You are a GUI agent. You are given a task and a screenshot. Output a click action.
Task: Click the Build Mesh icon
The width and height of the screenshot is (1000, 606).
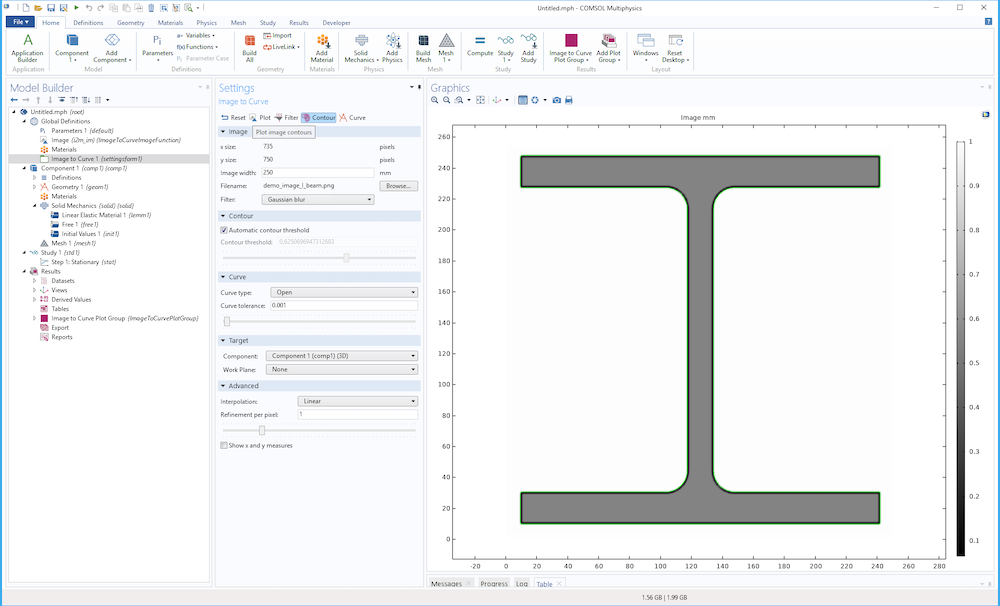[423, 46]
